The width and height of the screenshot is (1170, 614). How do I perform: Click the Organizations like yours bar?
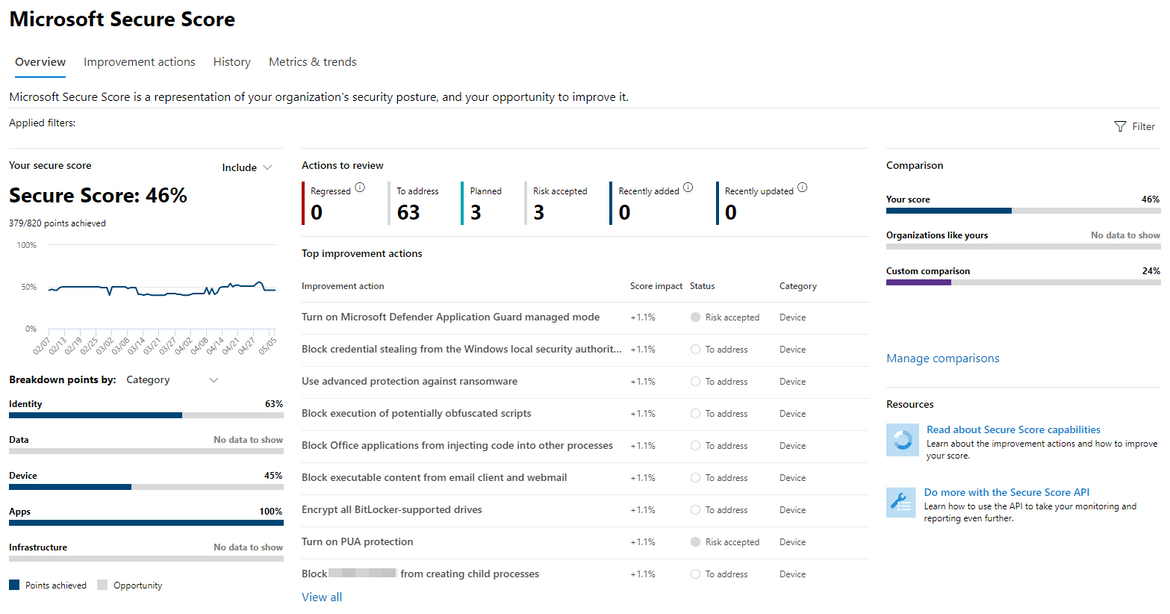(x=1023, y=246)
